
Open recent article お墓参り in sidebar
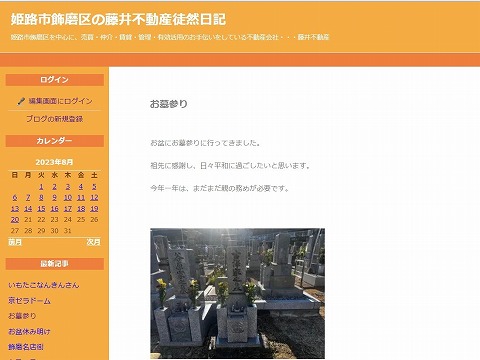coord(22,316)
